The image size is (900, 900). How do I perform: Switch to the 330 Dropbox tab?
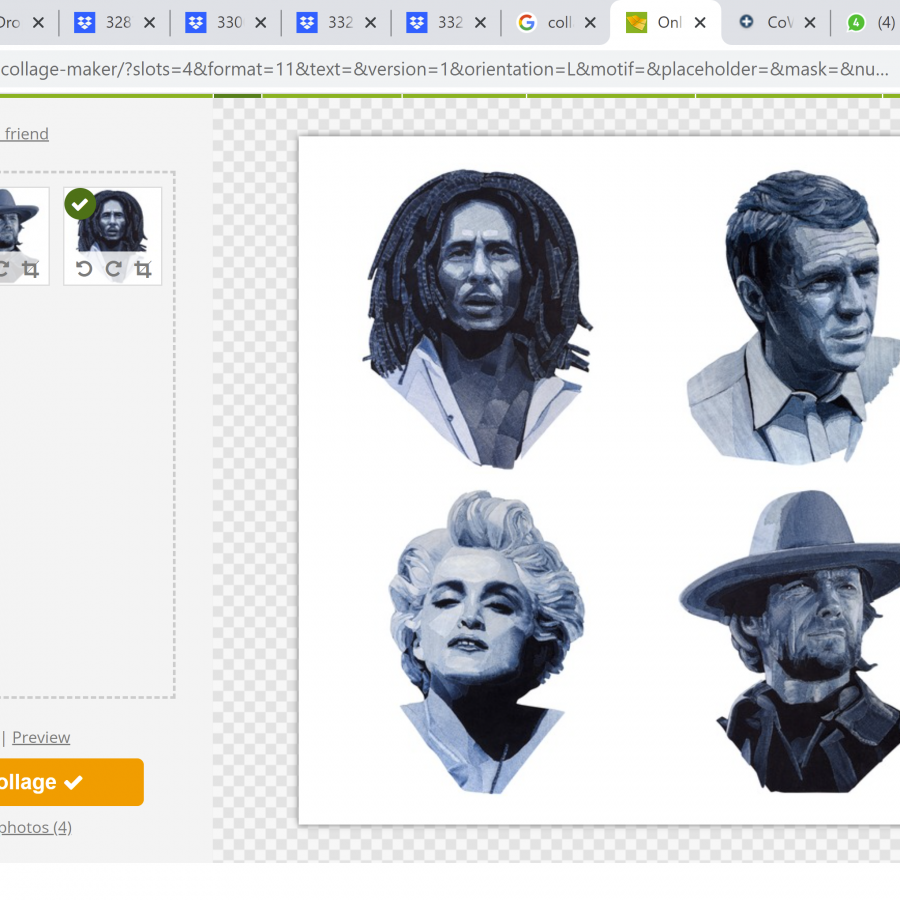click(x=226, y=22)
